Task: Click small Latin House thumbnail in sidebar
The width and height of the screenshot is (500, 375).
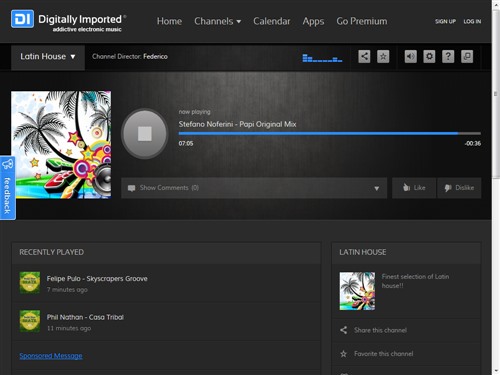Action: pyautogui.click(x=357, y=291)
